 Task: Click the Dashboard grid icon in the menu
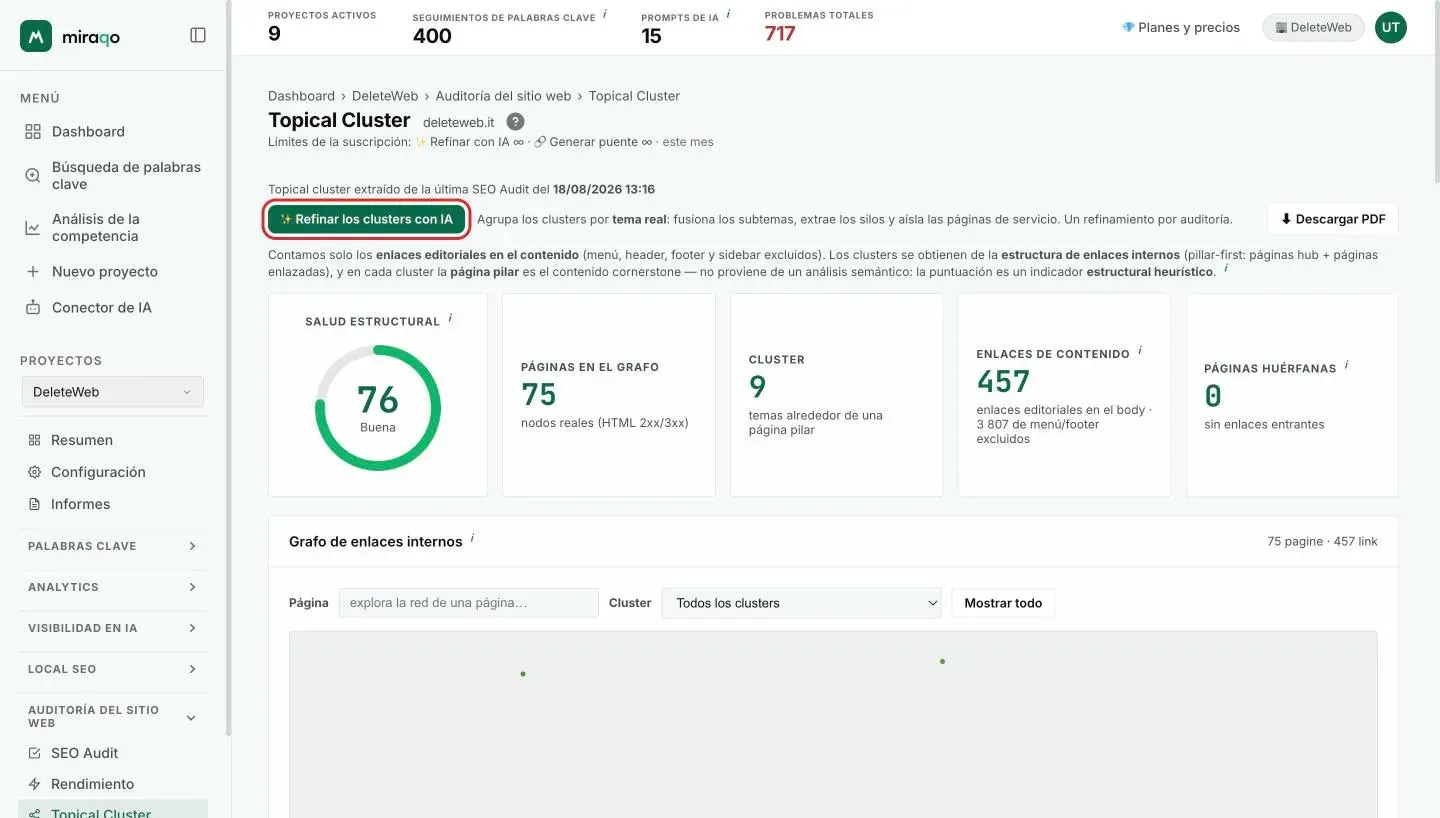(x=33, y=132)
